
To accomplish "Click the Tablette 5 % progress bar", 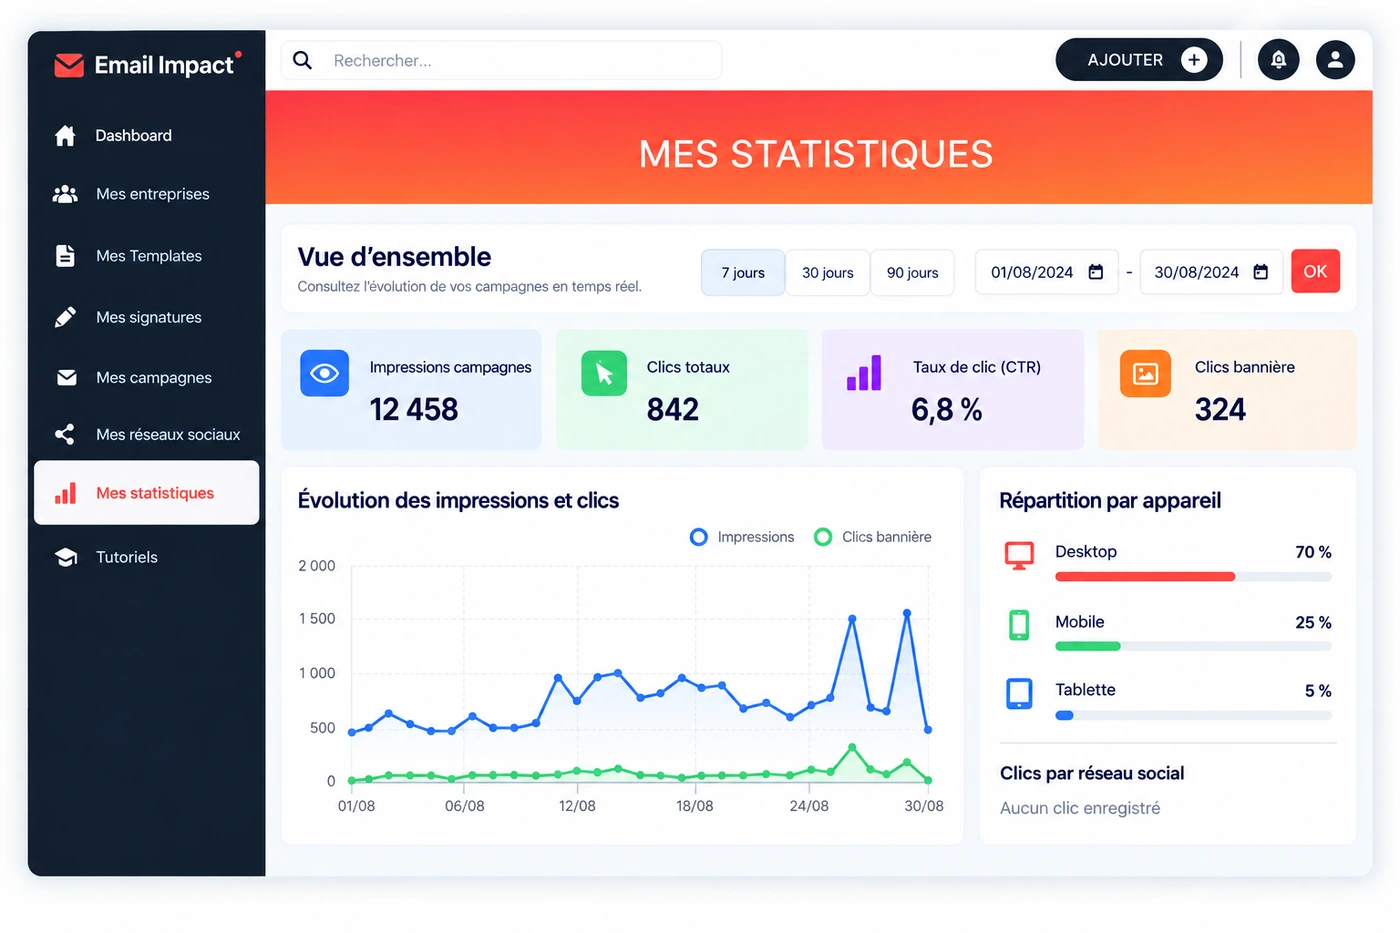I will click(1193, 715).
